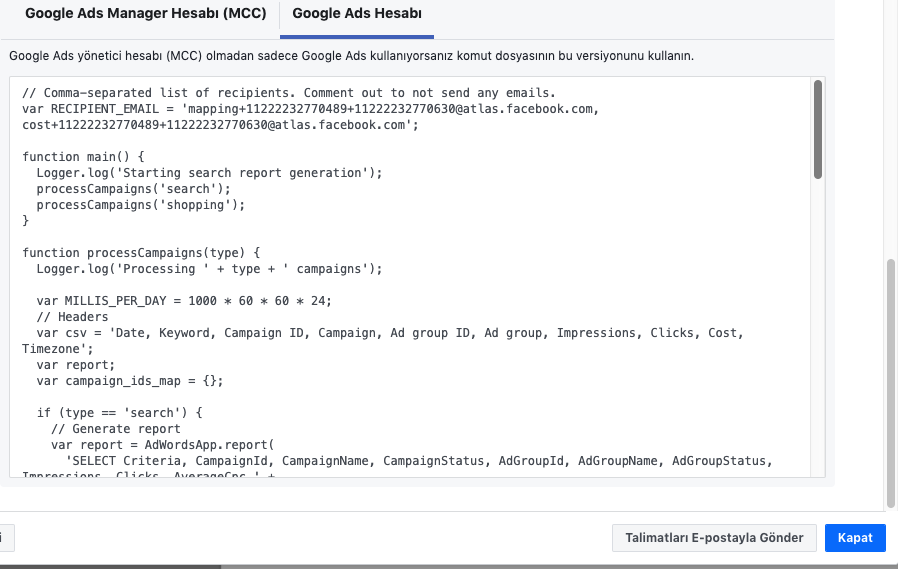Click the '// Generate report' comment
The height and width of the screenshot is (569, 898).
(x=116, y=429)
